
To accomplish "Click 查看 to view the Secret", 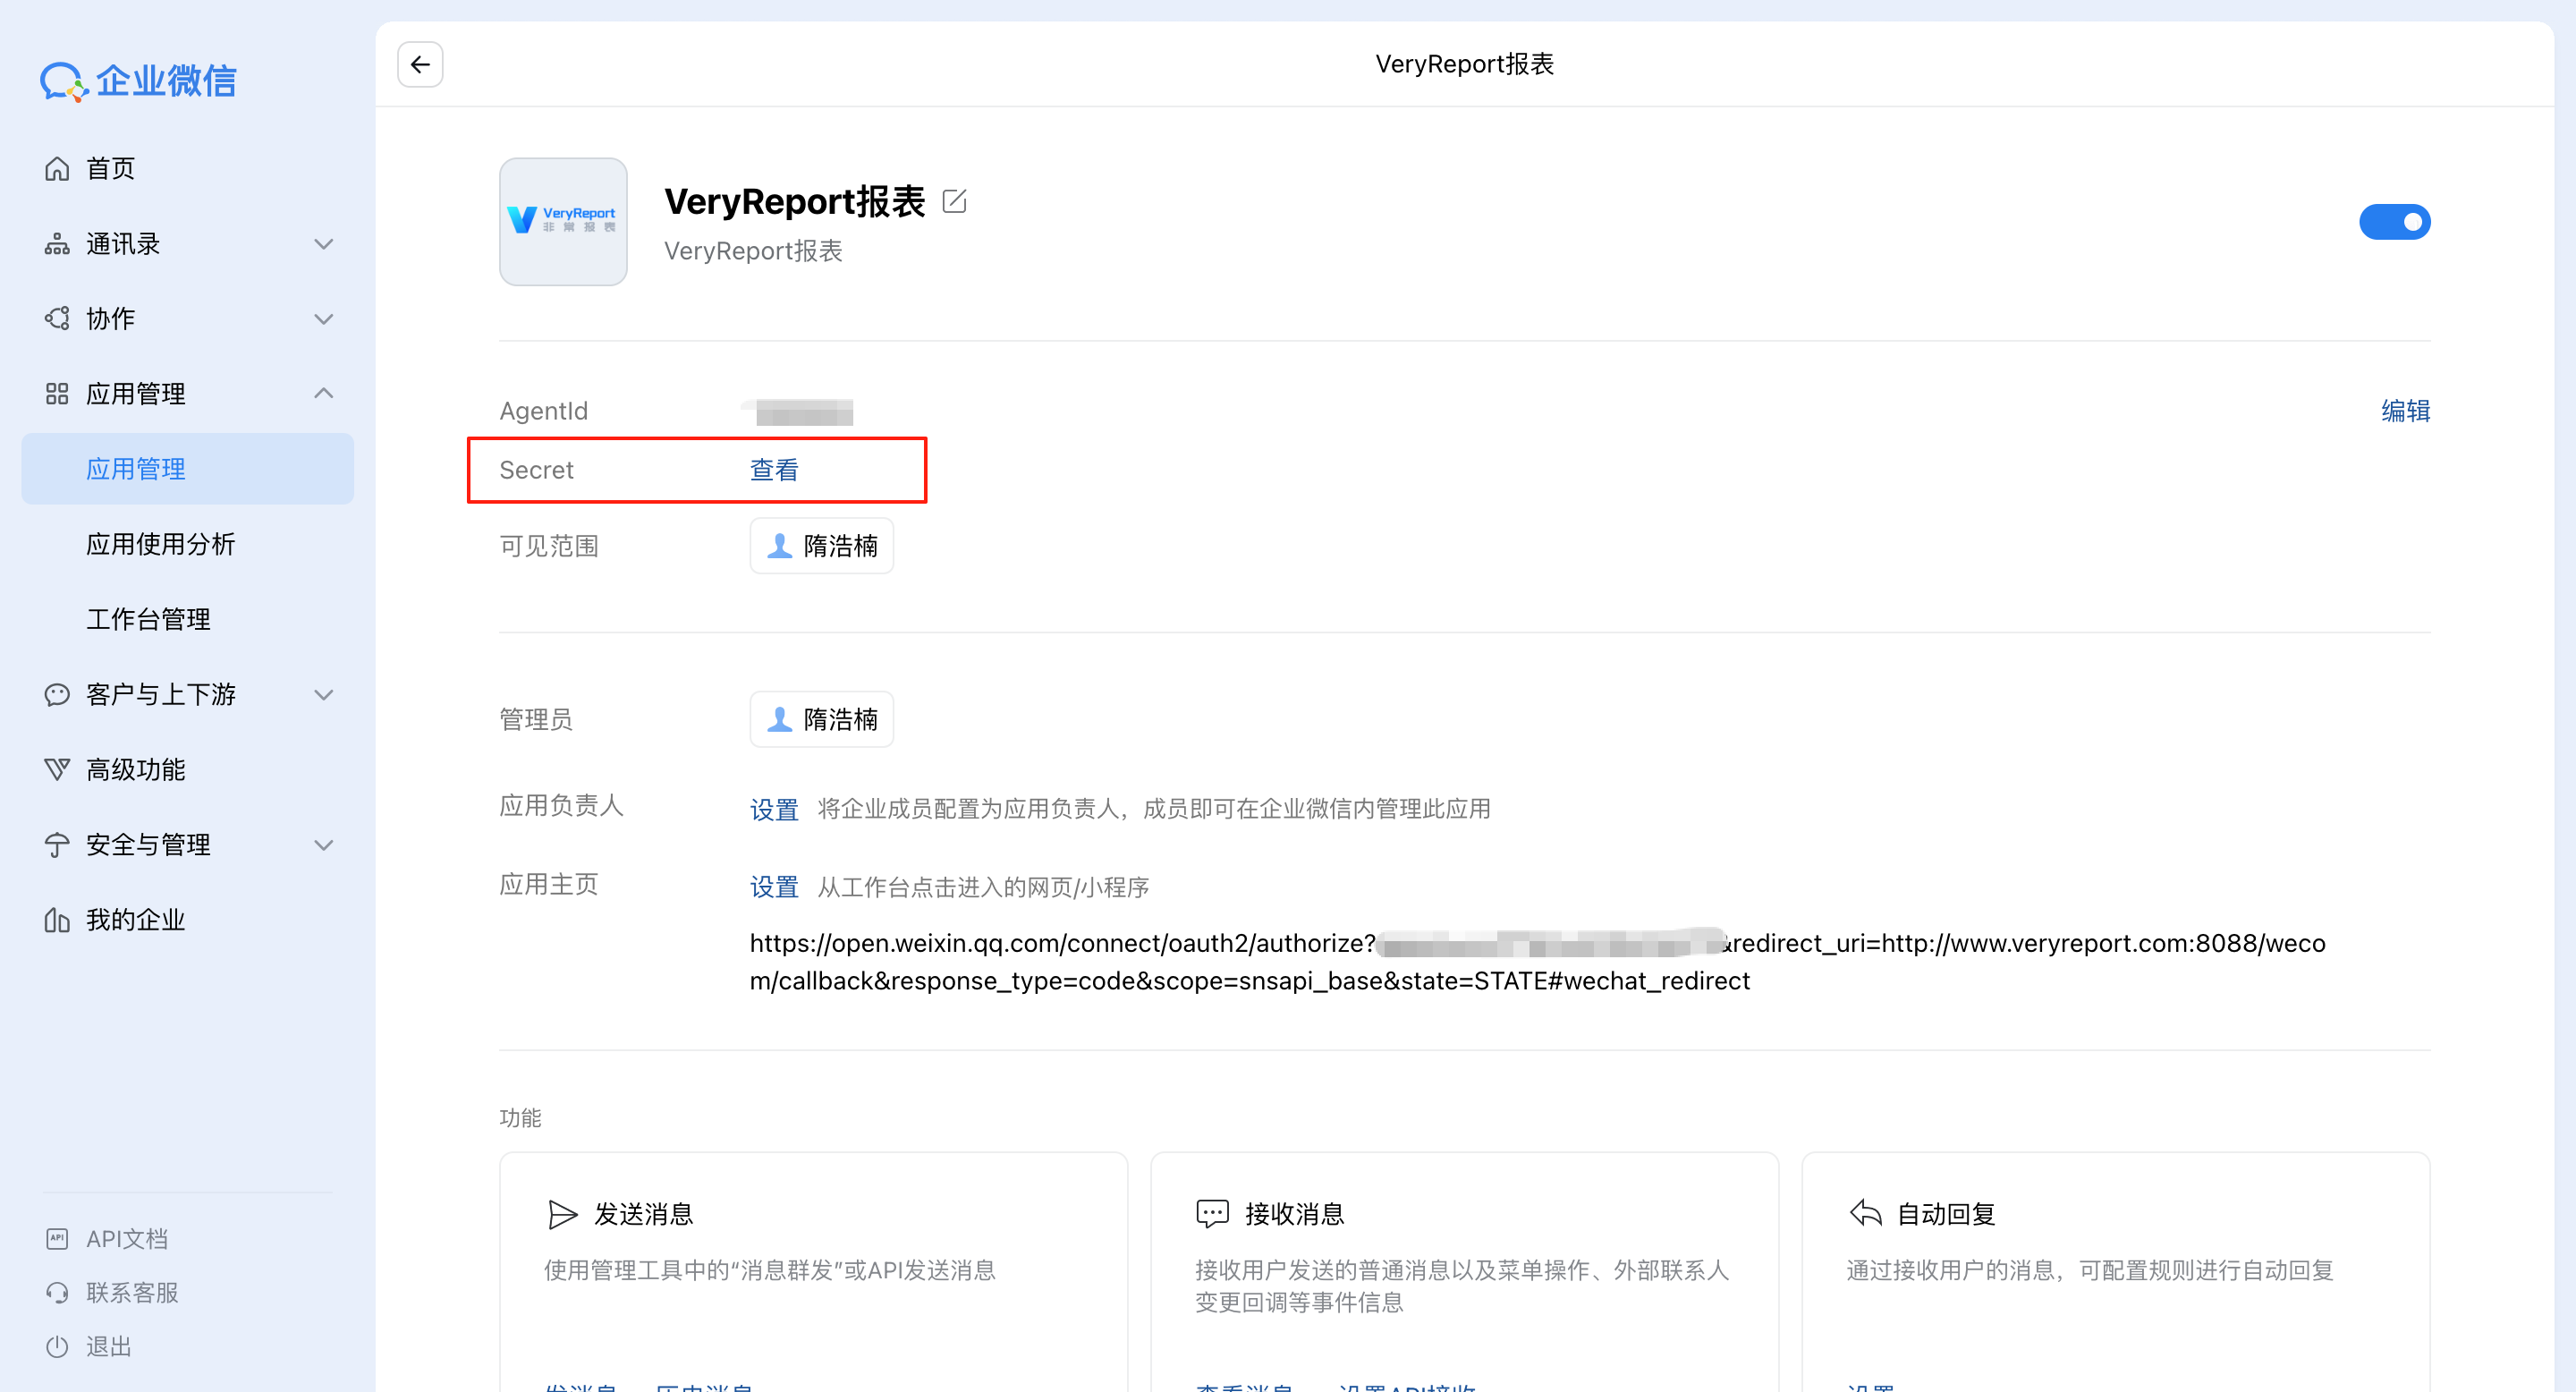I will (x=774, y=470).
